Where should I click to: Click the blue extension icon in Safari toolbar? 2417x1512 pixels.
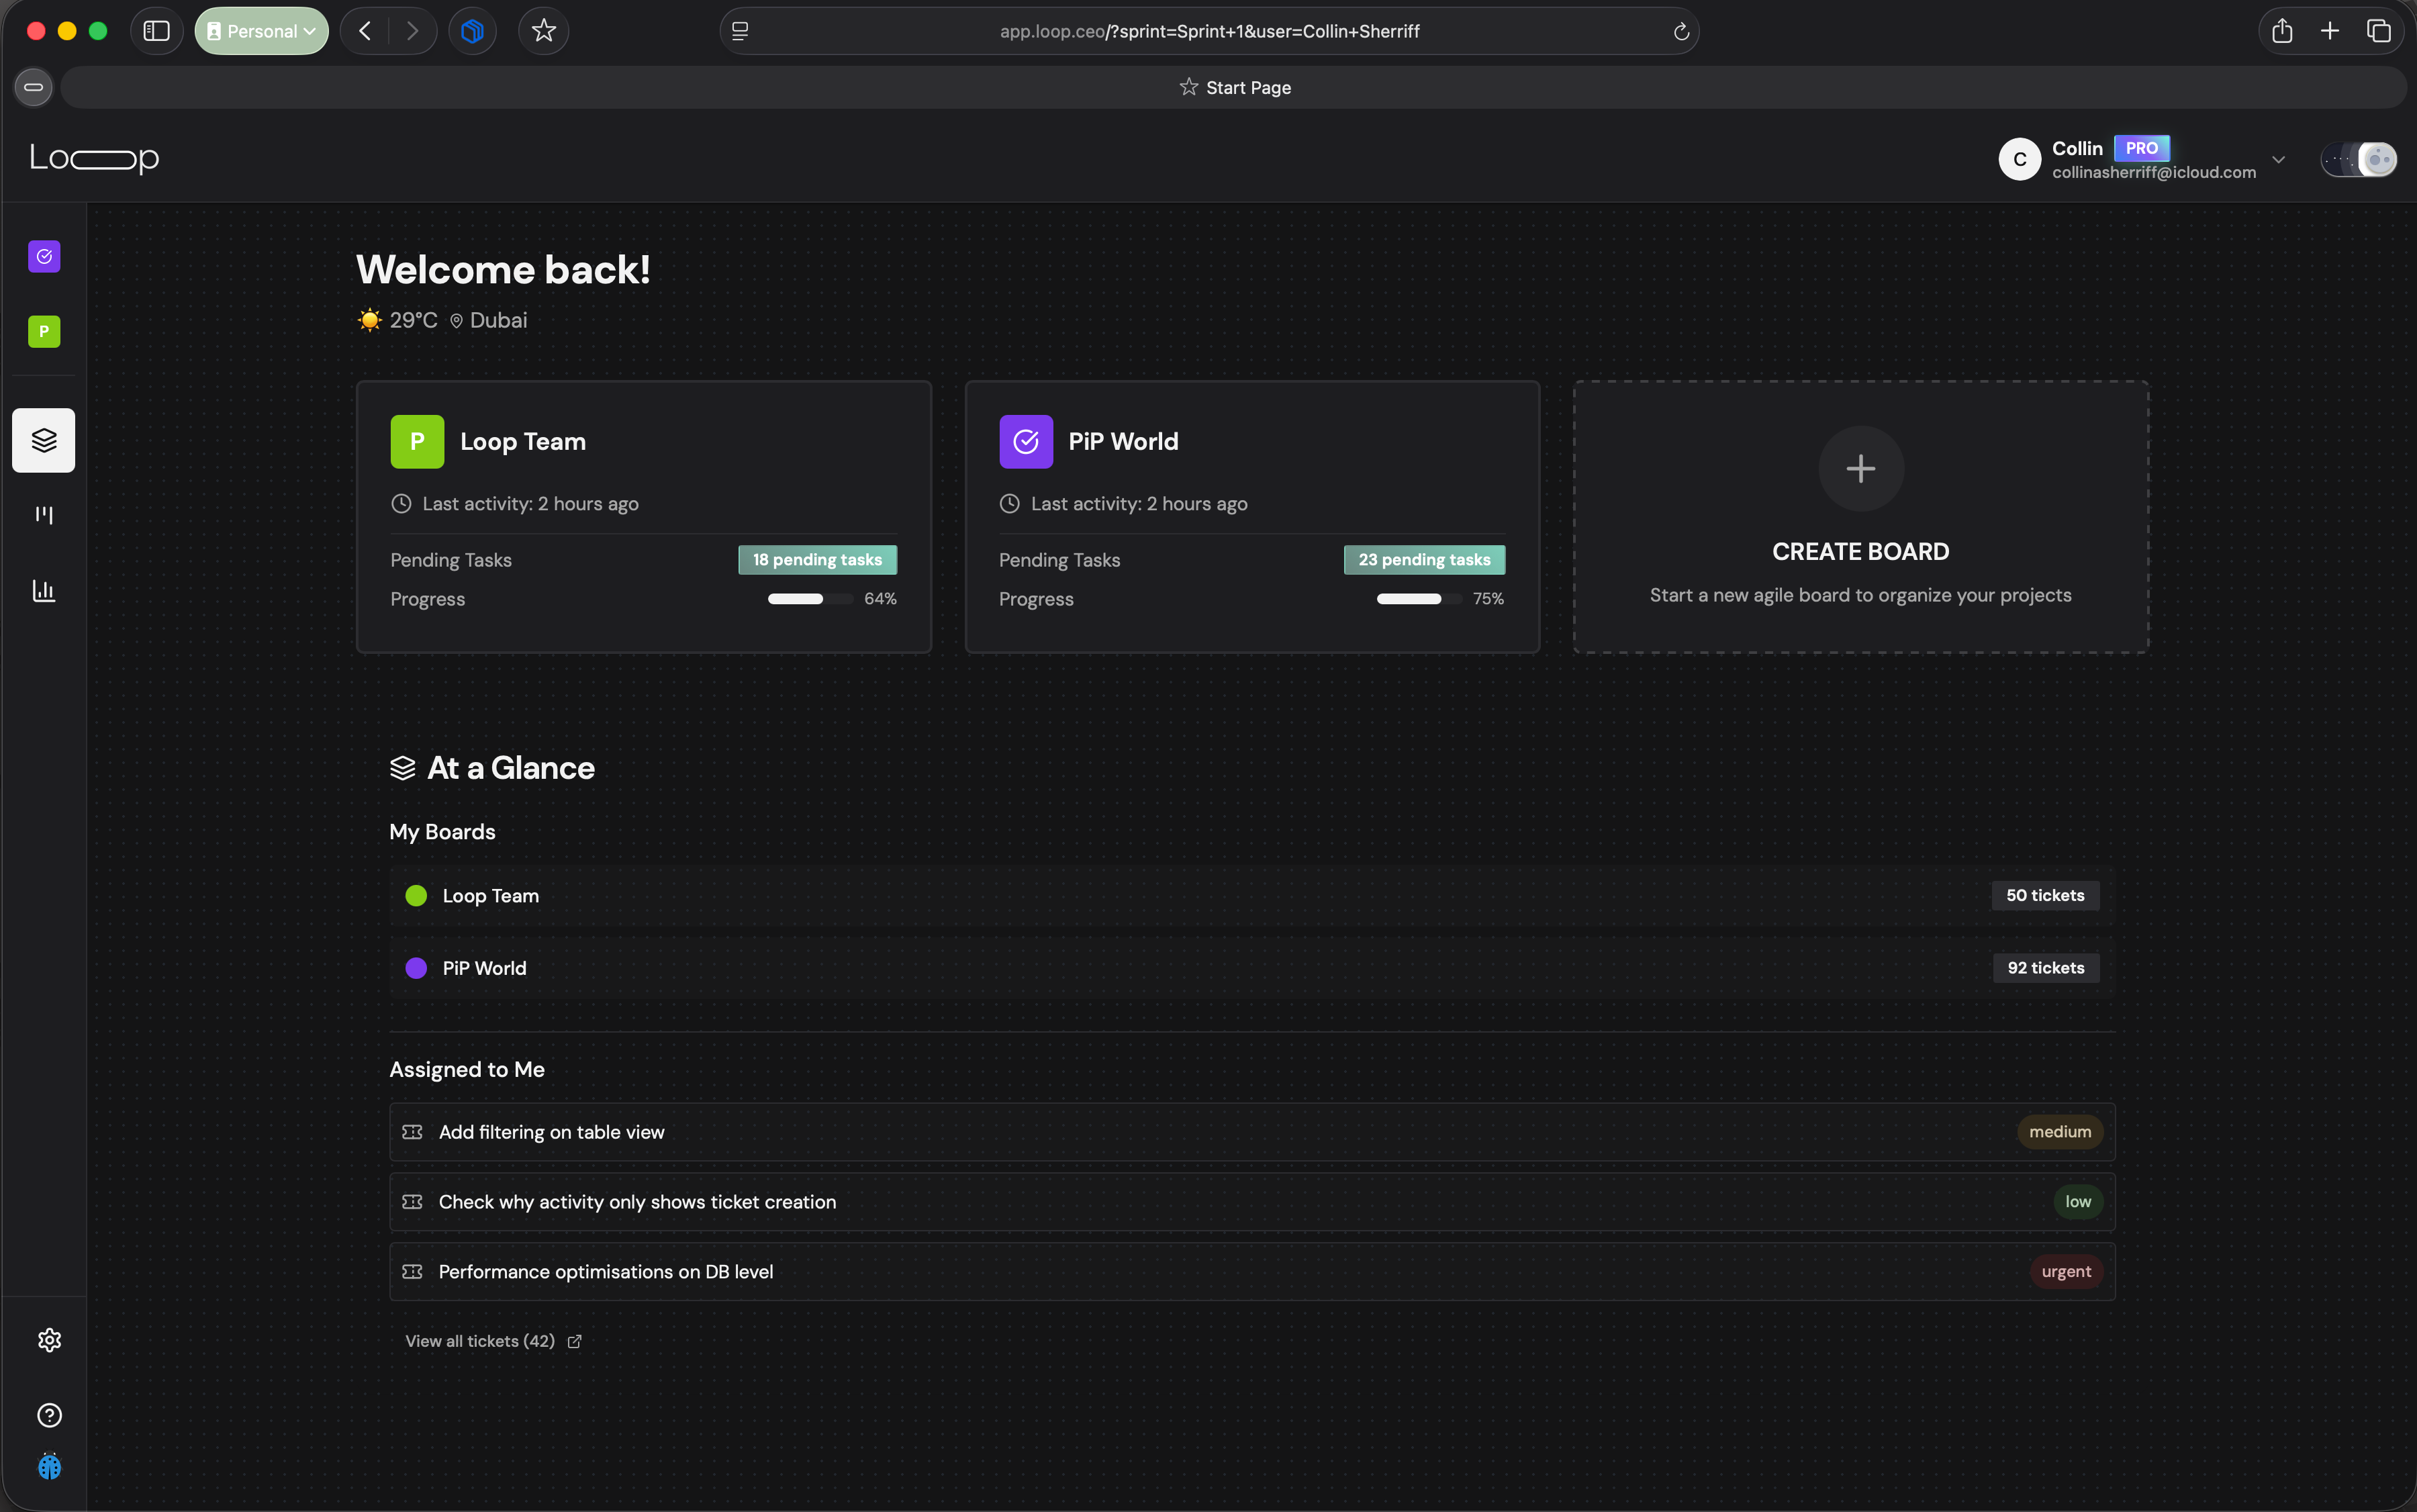point(472,30)
